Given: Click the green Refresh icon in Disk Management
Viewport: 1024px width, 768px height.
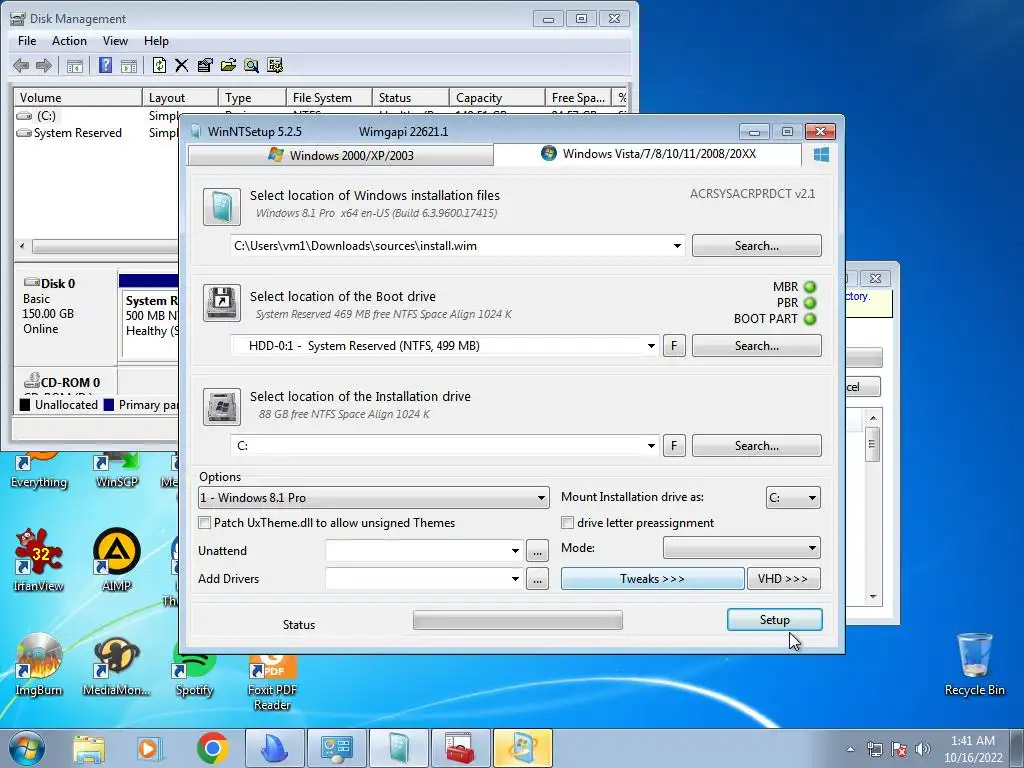Looking at the screenshot, I should click(159, 65).
